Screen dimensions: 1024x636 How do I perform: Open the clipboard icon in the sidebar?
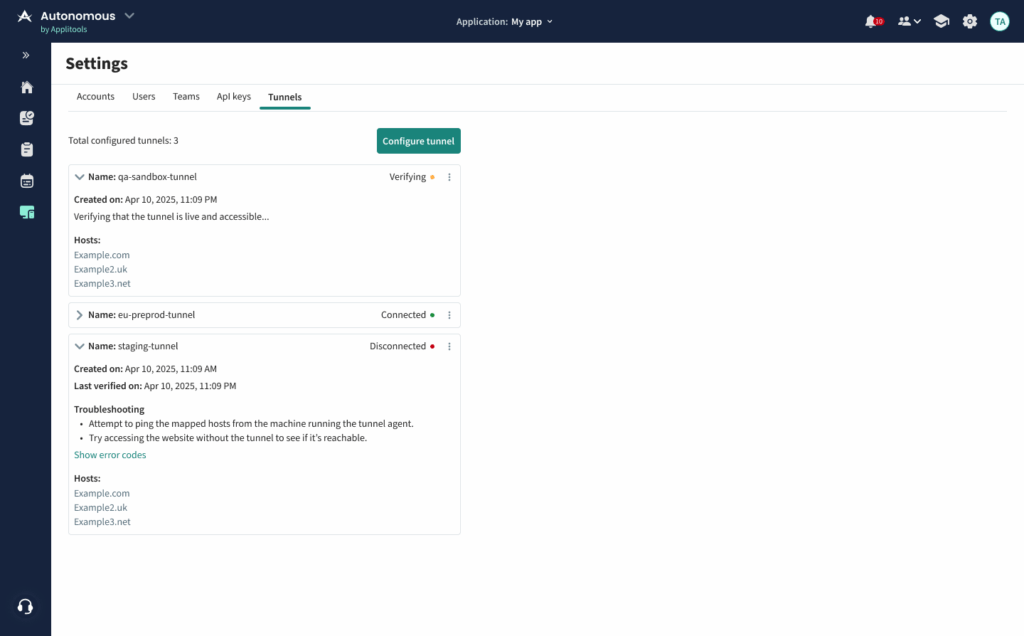[26, 149]
